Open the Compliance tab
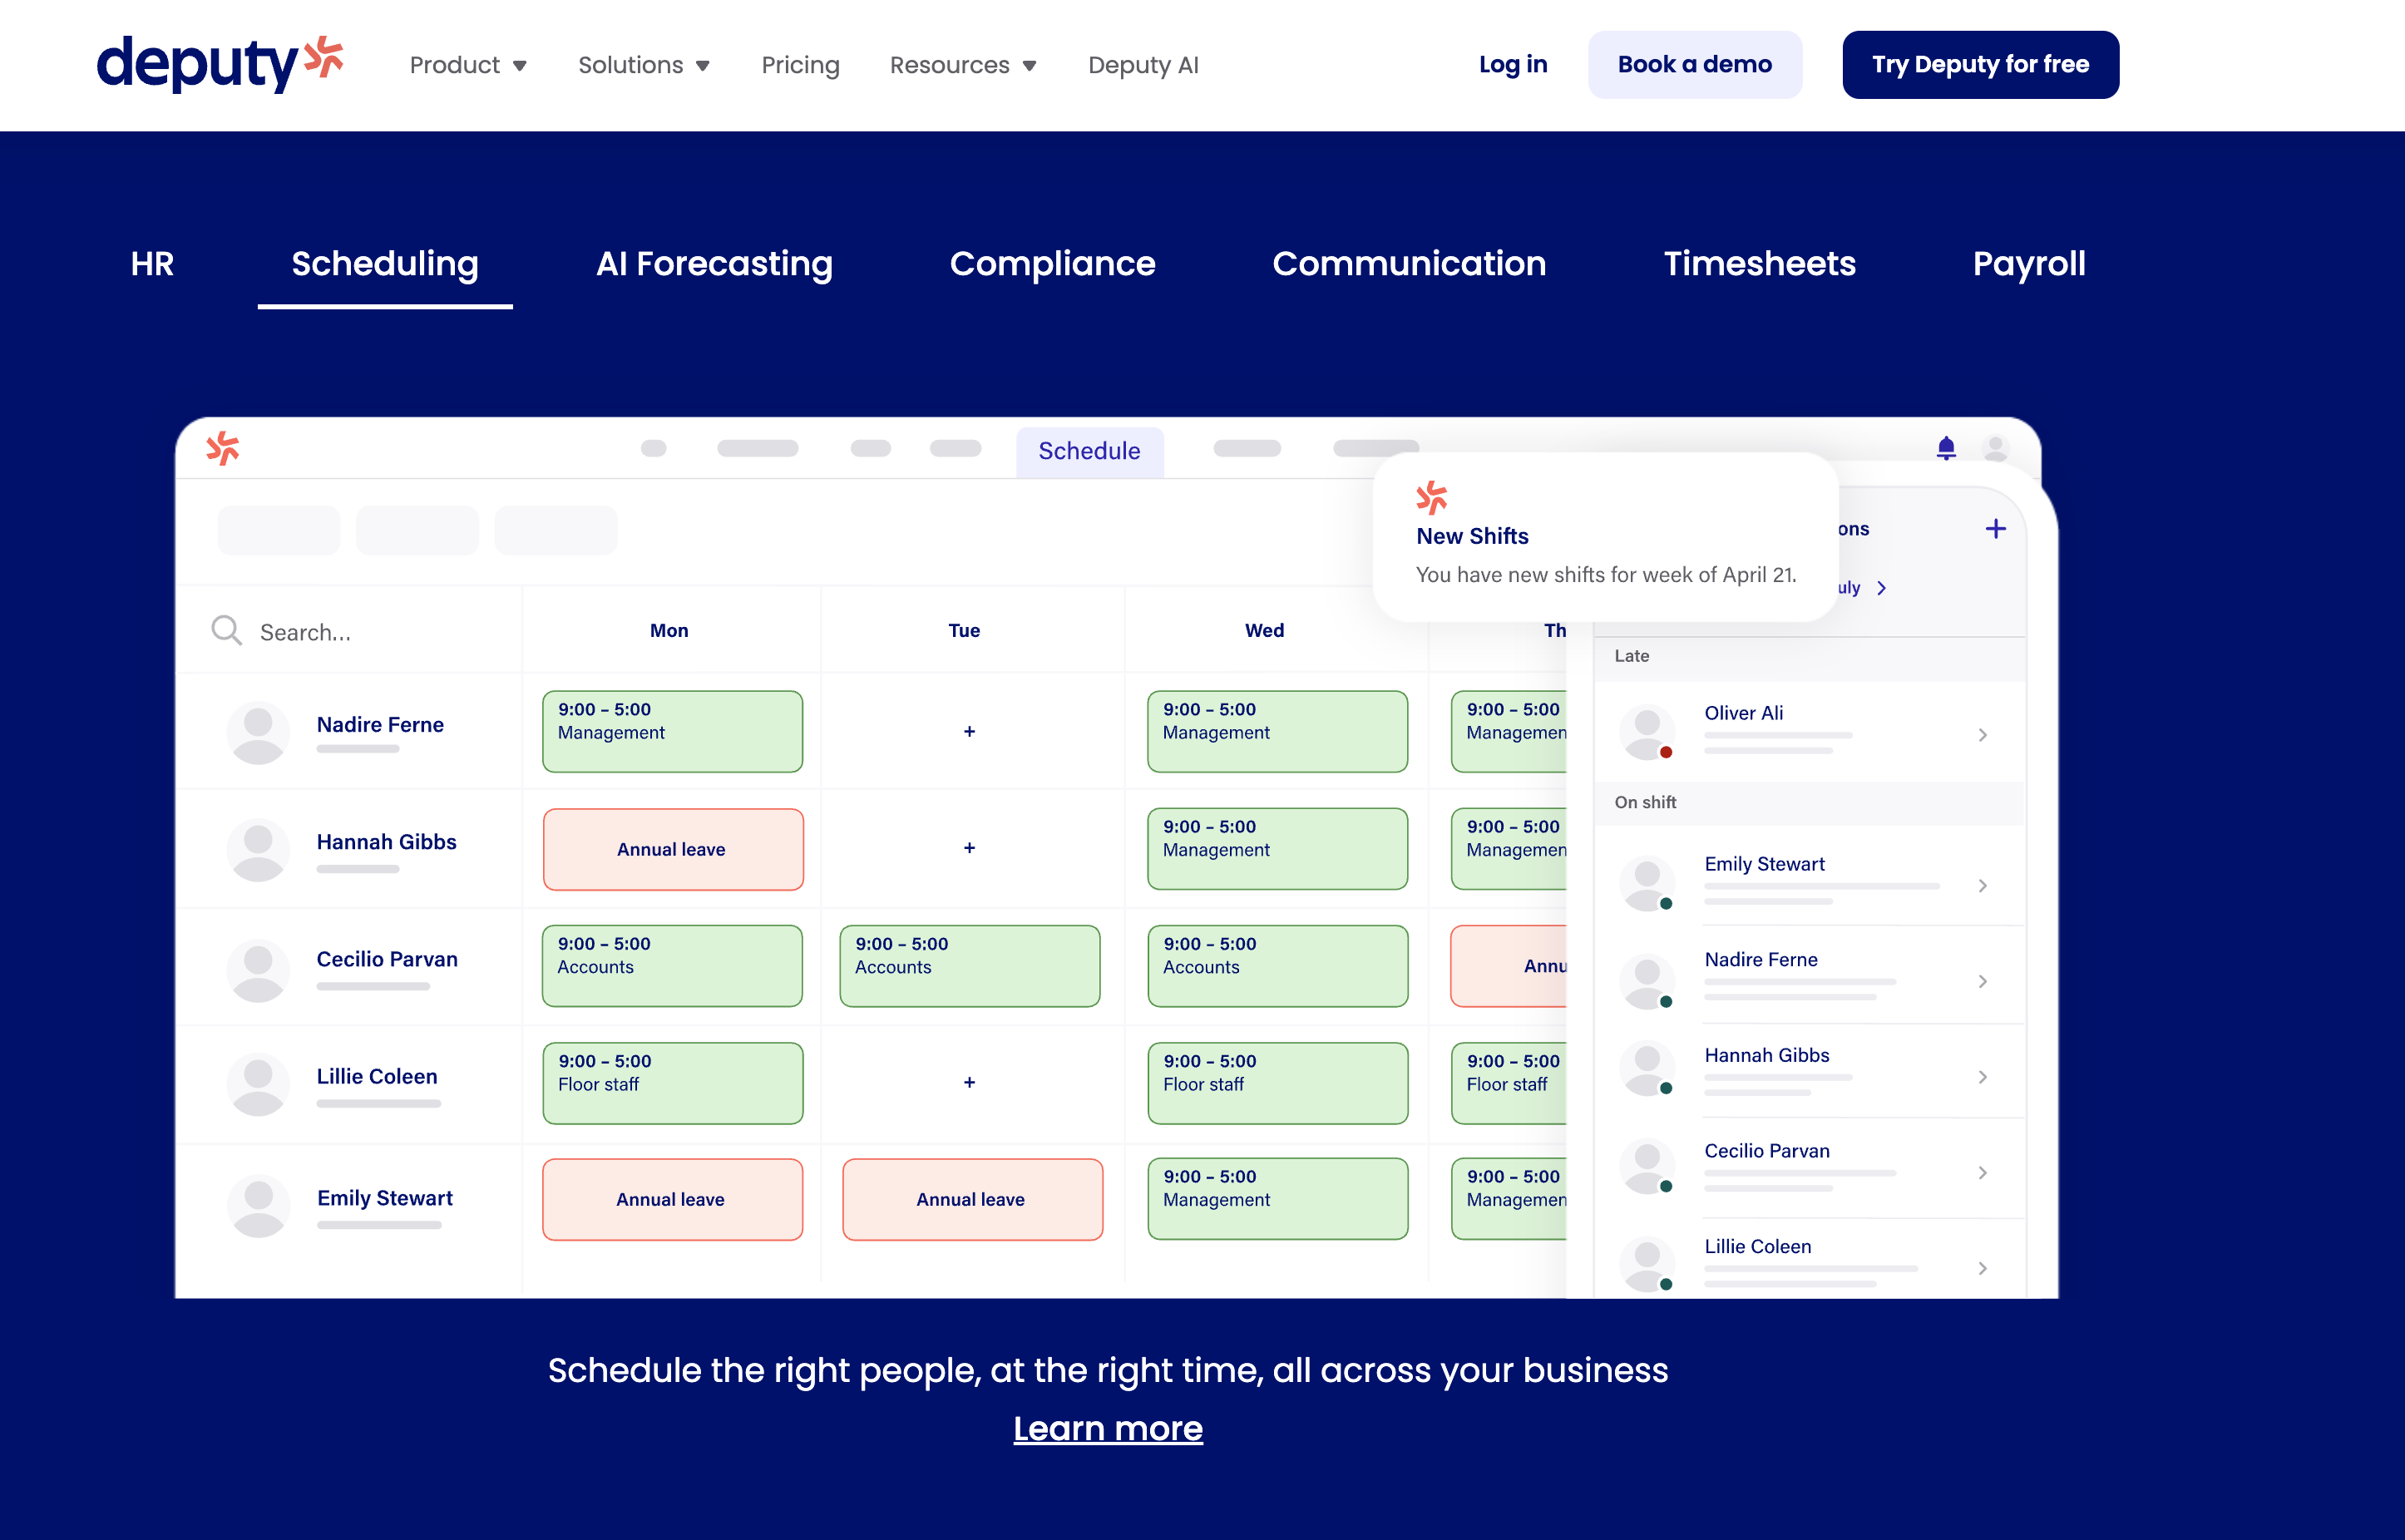The height and width of the screenshot is (1540, 2405). click(1052, 264)
